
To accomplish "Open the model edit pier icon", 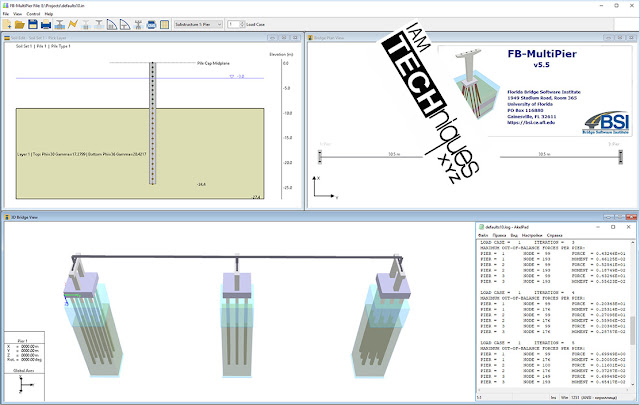I will pos(60,24).
